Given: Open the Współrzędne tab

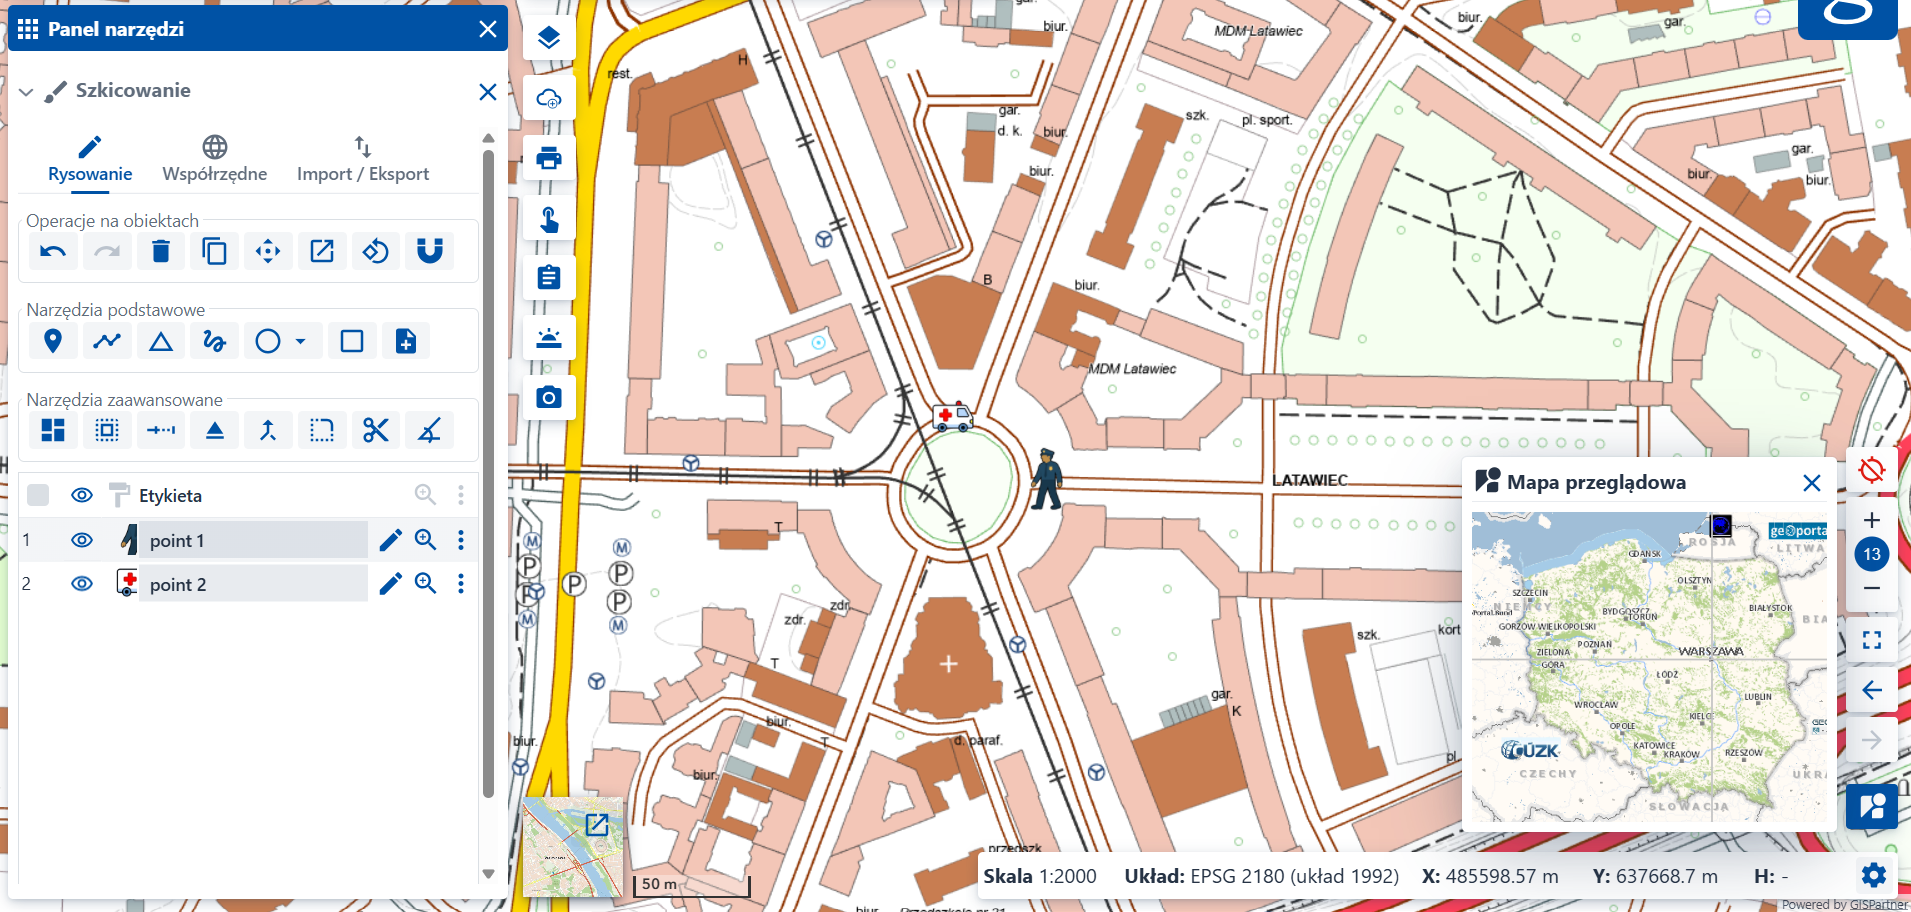Looking at the screenshot, I should point(215,159).
